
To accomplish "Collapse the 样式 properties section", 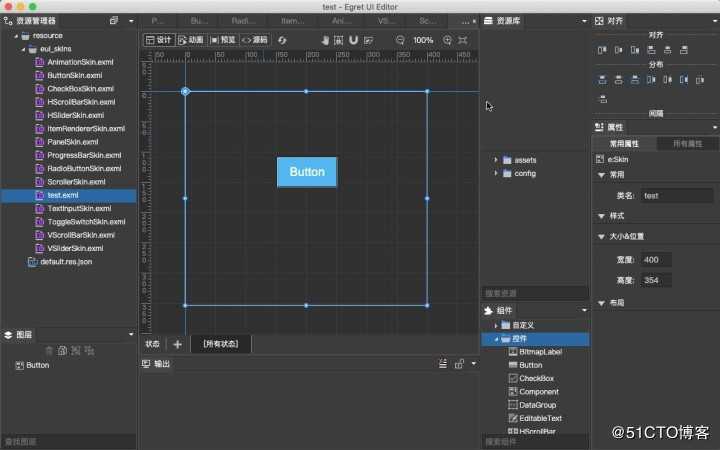I will click(602, 216).
